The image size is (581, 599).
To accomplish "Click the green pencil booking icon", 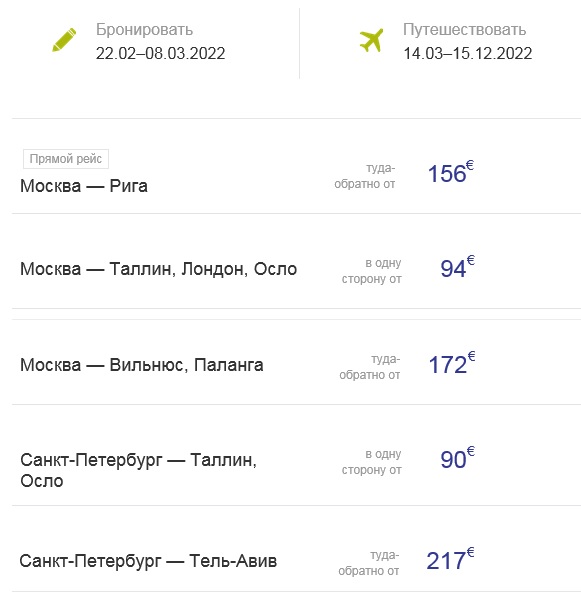I will tap(64, 40).
